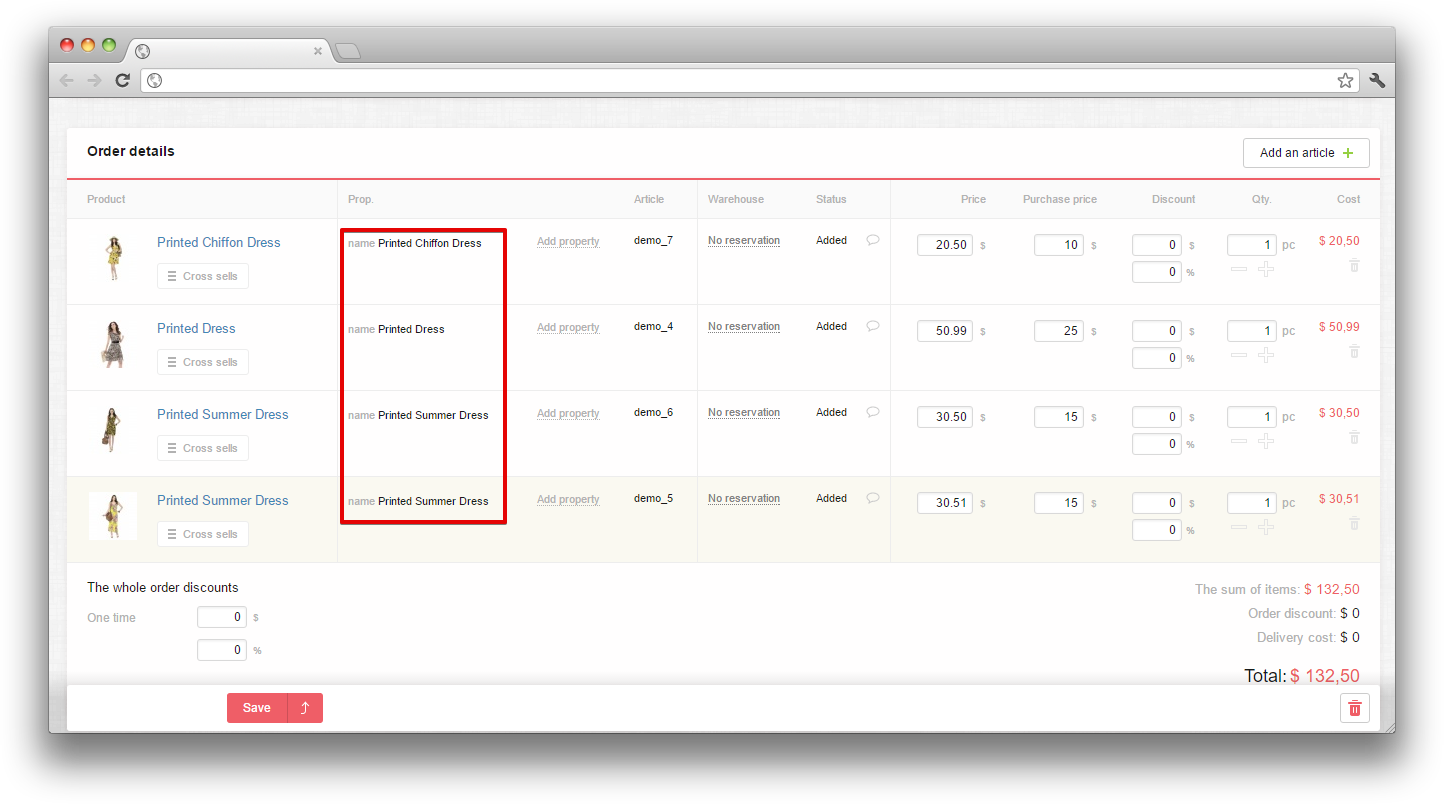Click One time dollar discount field
This screenshot has width=1444, height=804.
pyautogui.click(x=222, y=617)
